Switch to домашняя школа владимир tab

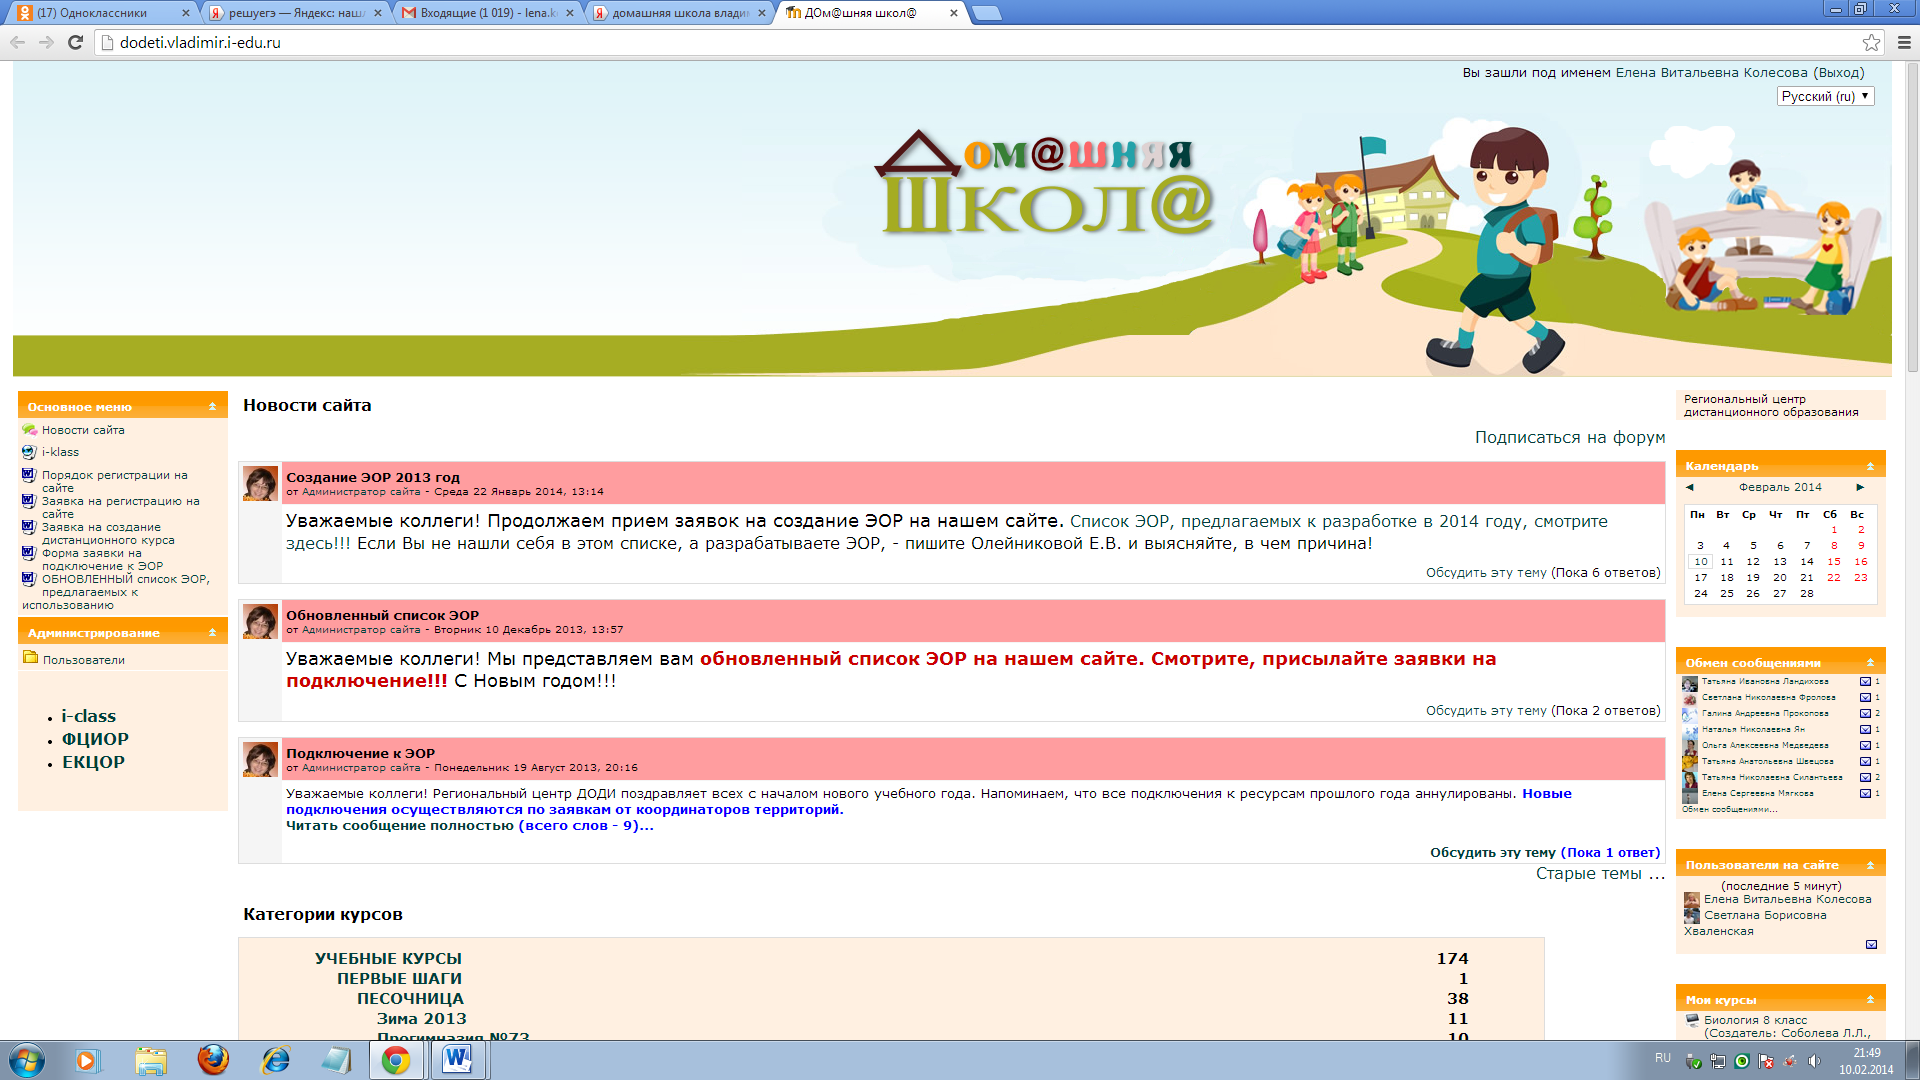pos(679,13)
